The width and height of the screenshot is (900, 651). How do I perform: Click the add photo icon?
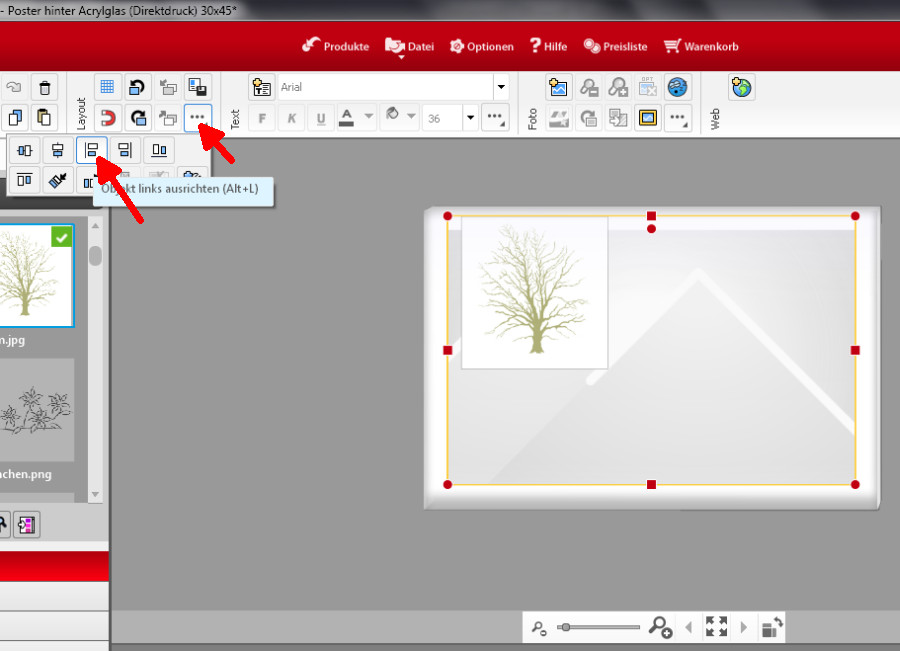(x=560, y=88)
